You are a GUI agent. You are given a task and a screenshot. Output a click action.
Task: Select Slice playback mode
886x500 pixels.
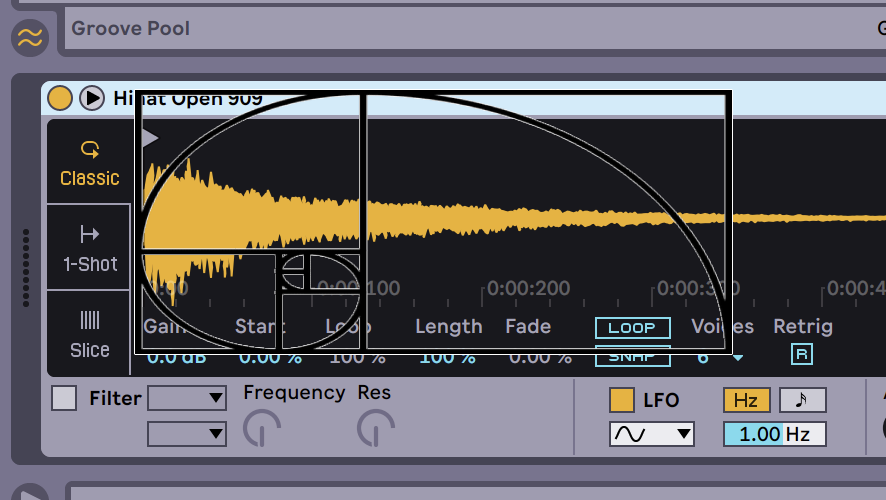pos(89,334)
